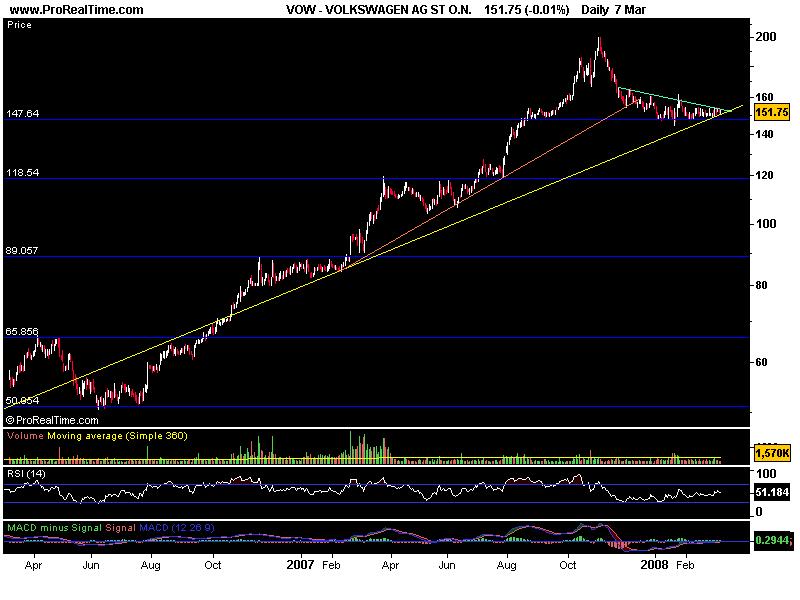
Task: Click the MACD minus Signal label
Action: pos(55,528)
